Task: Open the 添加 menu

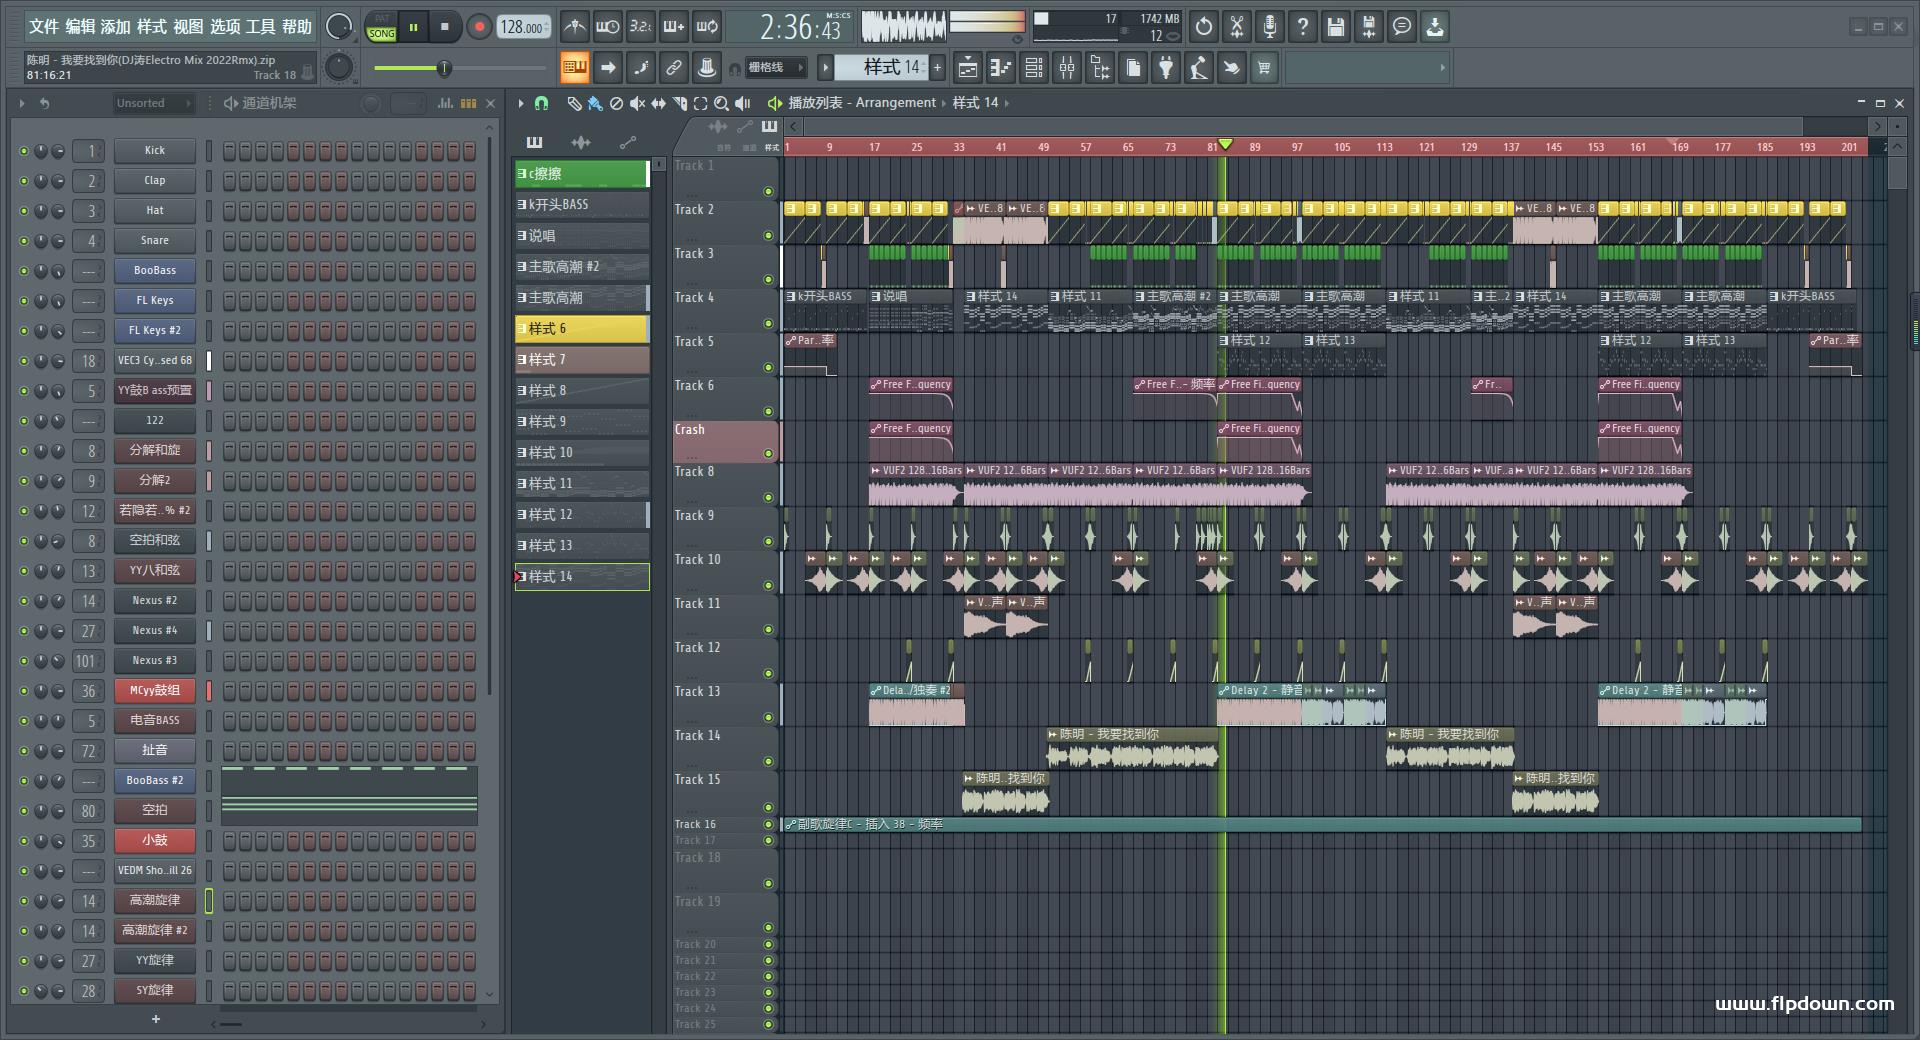Action: (x=116, y=27)
